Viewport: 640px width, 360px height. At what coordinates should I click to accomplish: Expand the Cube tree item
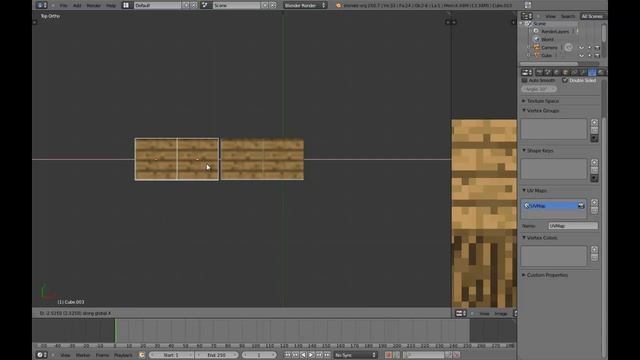529,55
